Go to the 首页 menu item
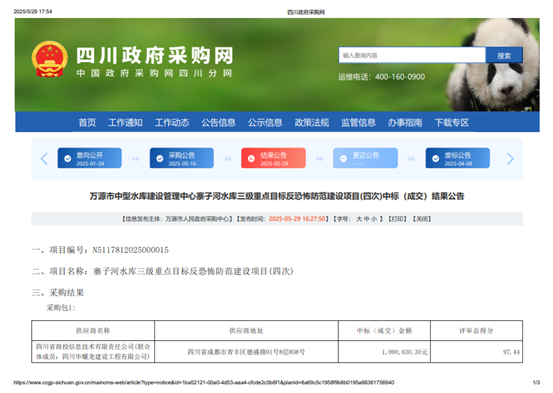This screenshot has height=393, width=553. point(87,122)
